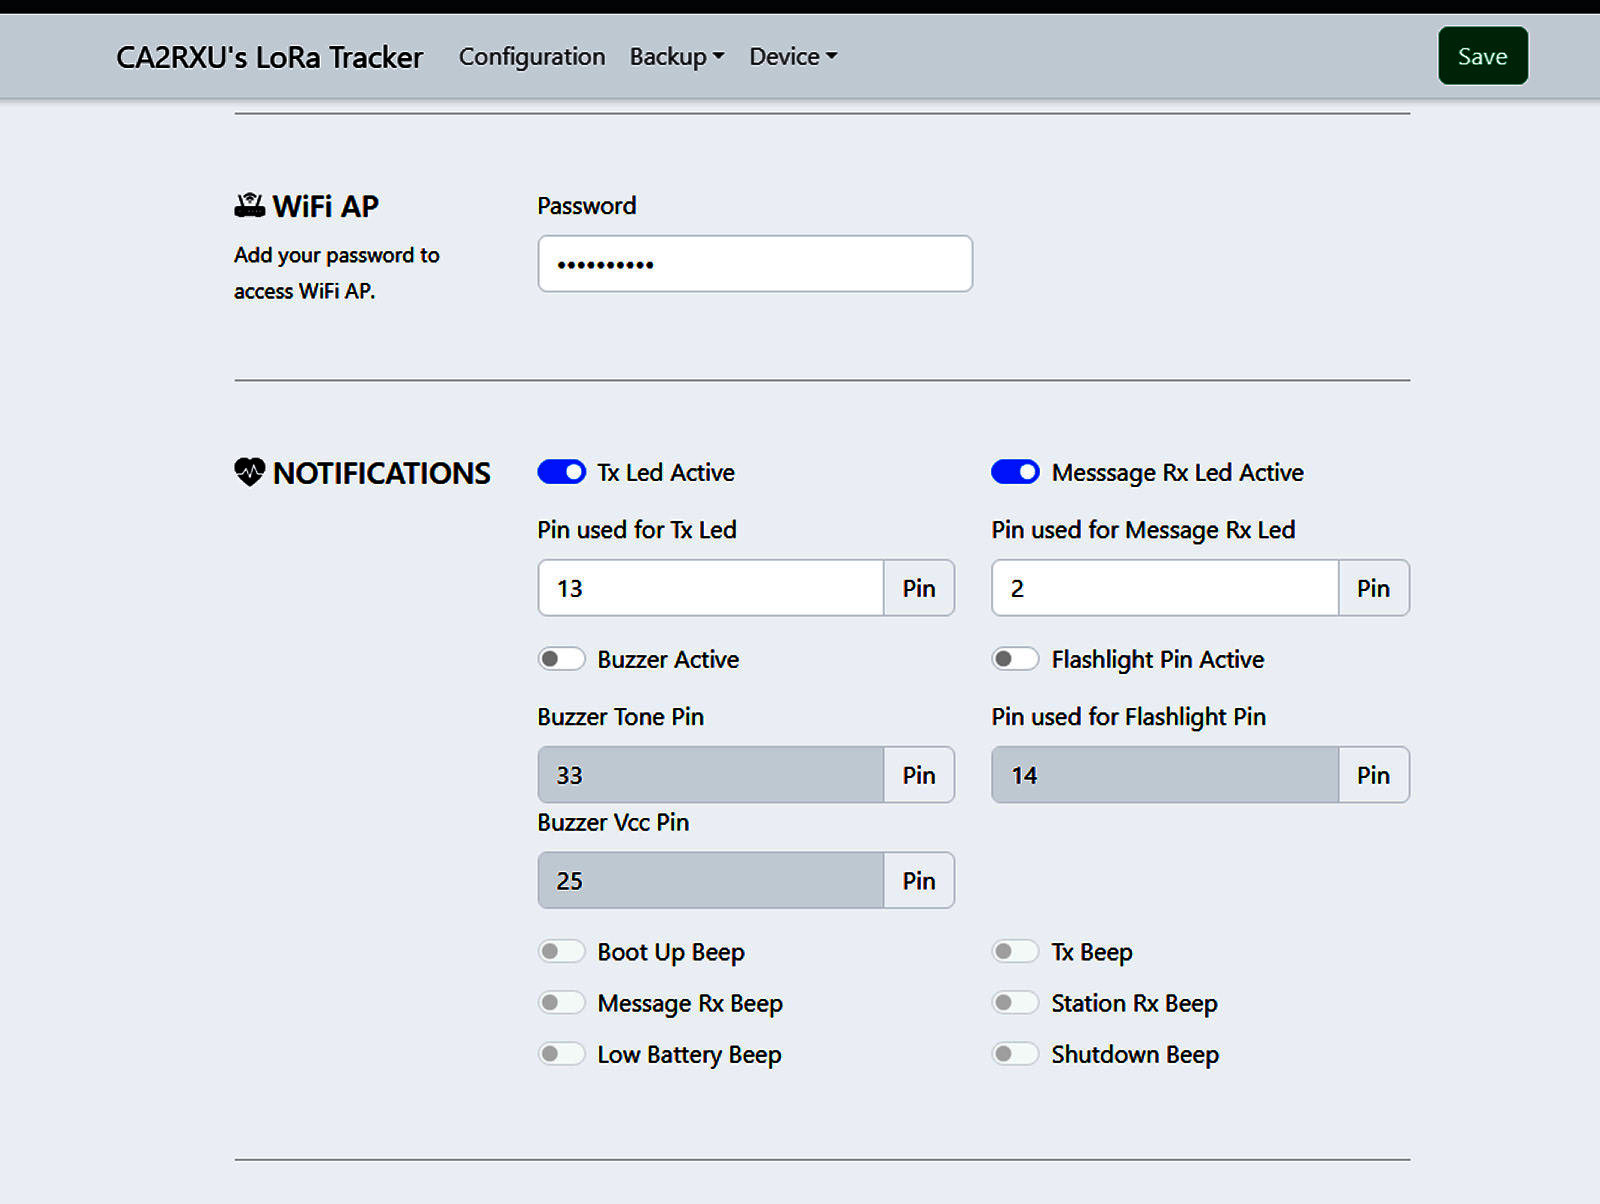Expand the Device dropdown menu

click(792, 57)
